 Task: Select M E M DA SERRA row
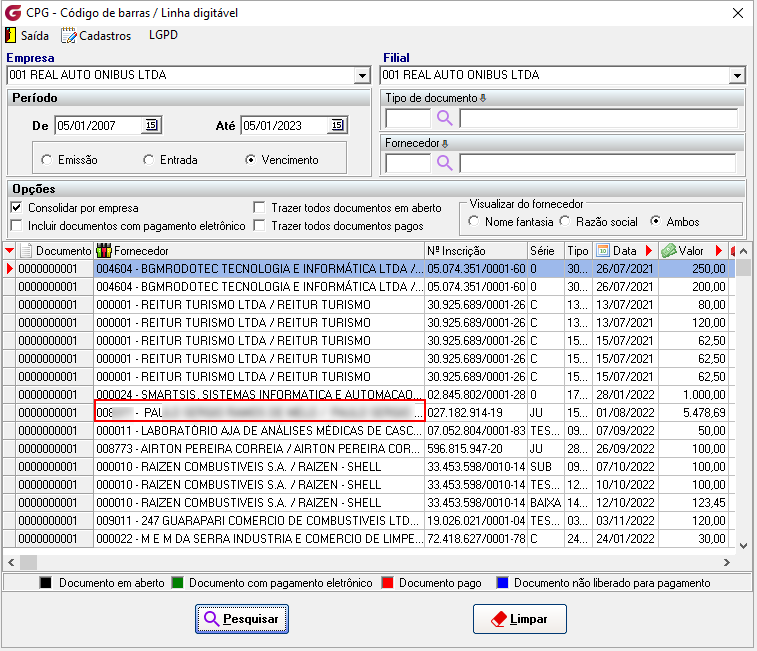tap(369, 538)
